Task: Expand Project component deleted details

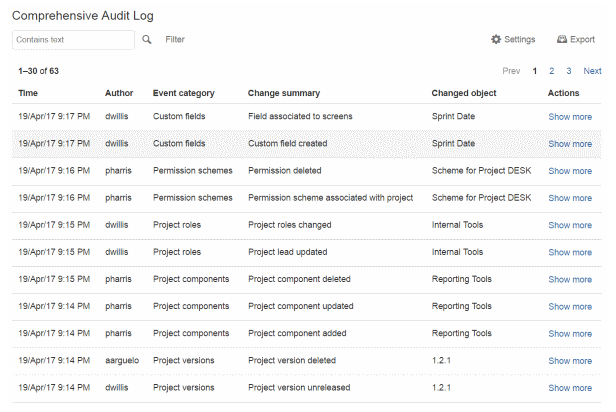Action: [570, 279]
